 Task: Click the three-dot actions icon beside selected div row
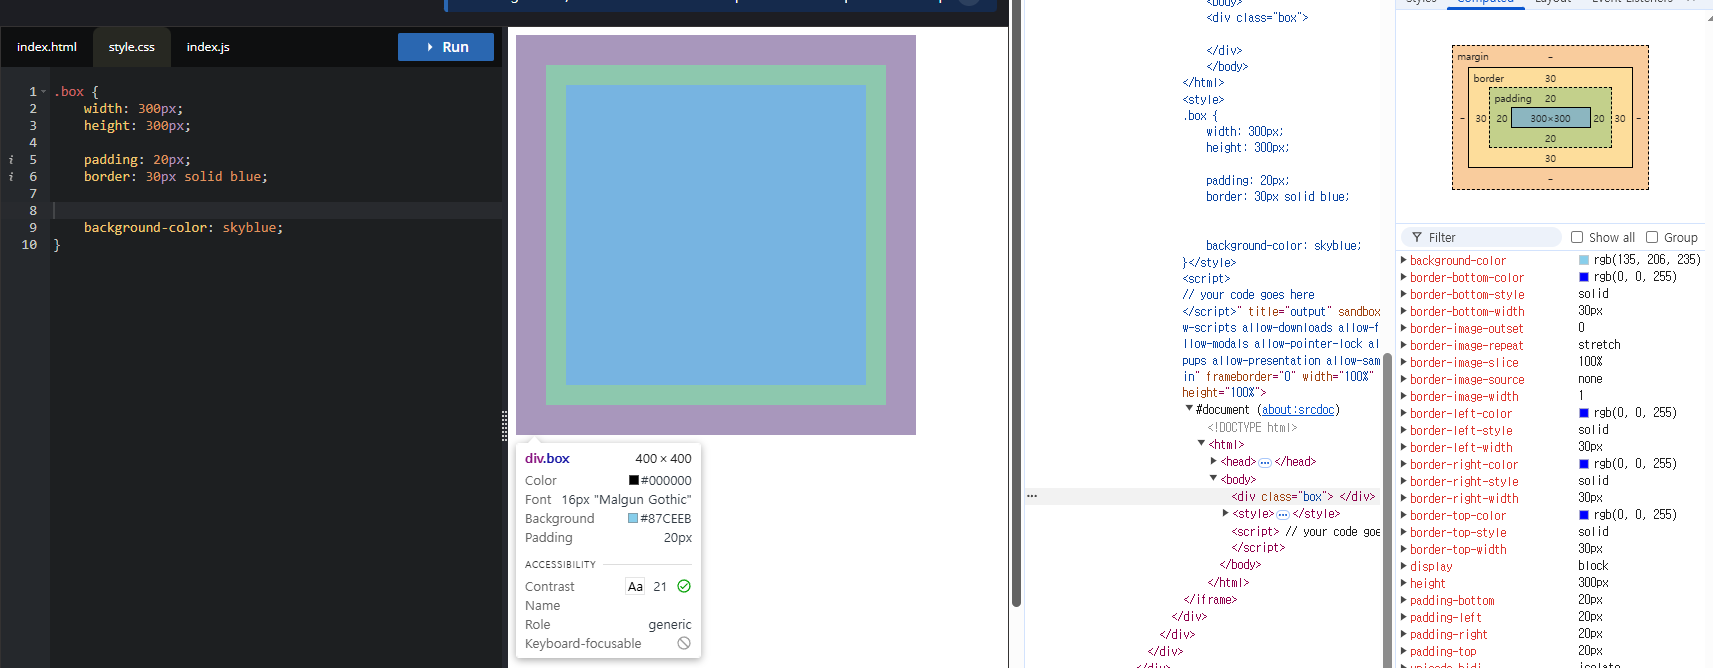[1032, 496]
